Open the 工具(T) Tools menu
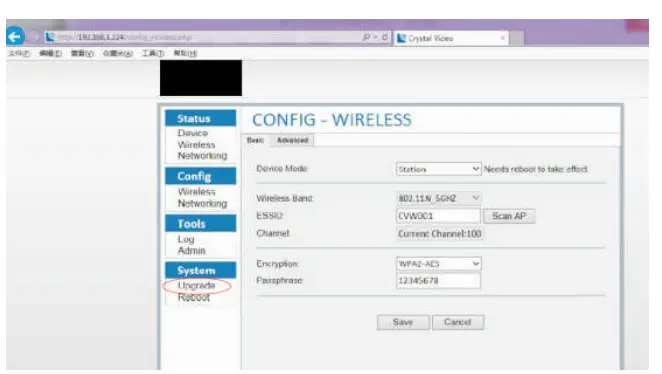The image size is (662, 374). point(153,54)
